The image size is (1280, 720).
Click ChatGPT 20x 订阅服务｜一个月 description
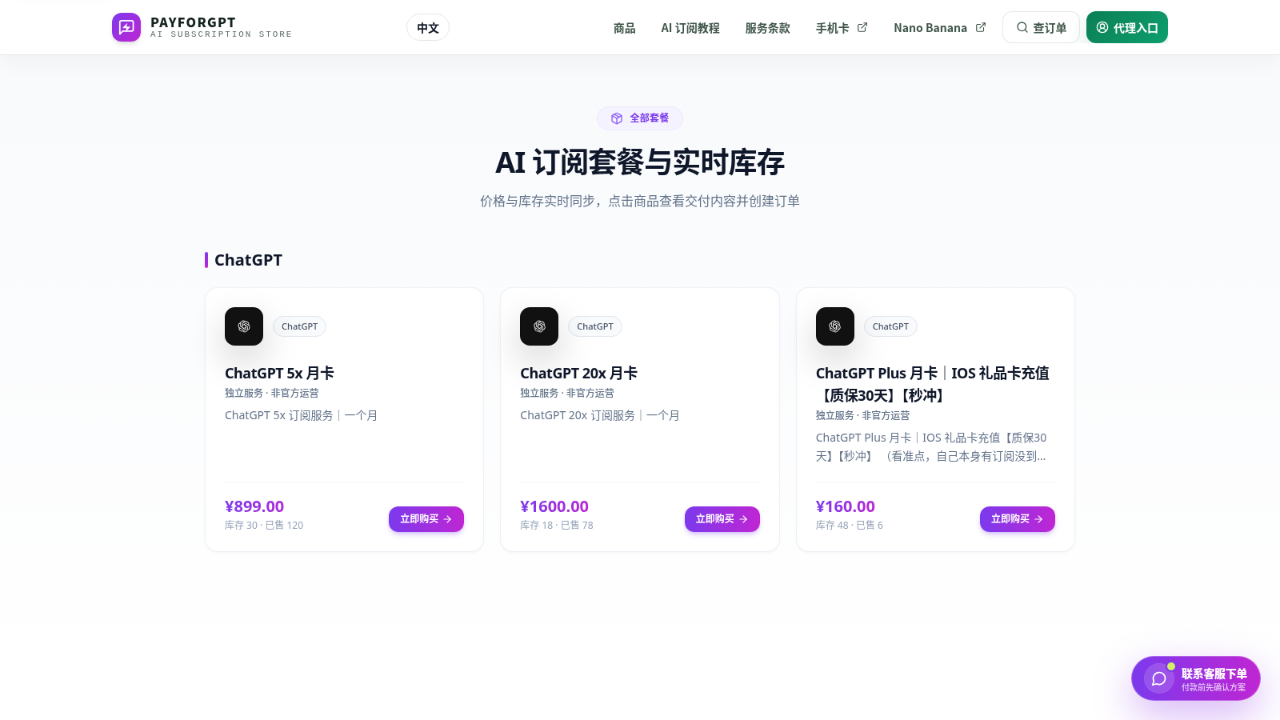pos(600,415)
